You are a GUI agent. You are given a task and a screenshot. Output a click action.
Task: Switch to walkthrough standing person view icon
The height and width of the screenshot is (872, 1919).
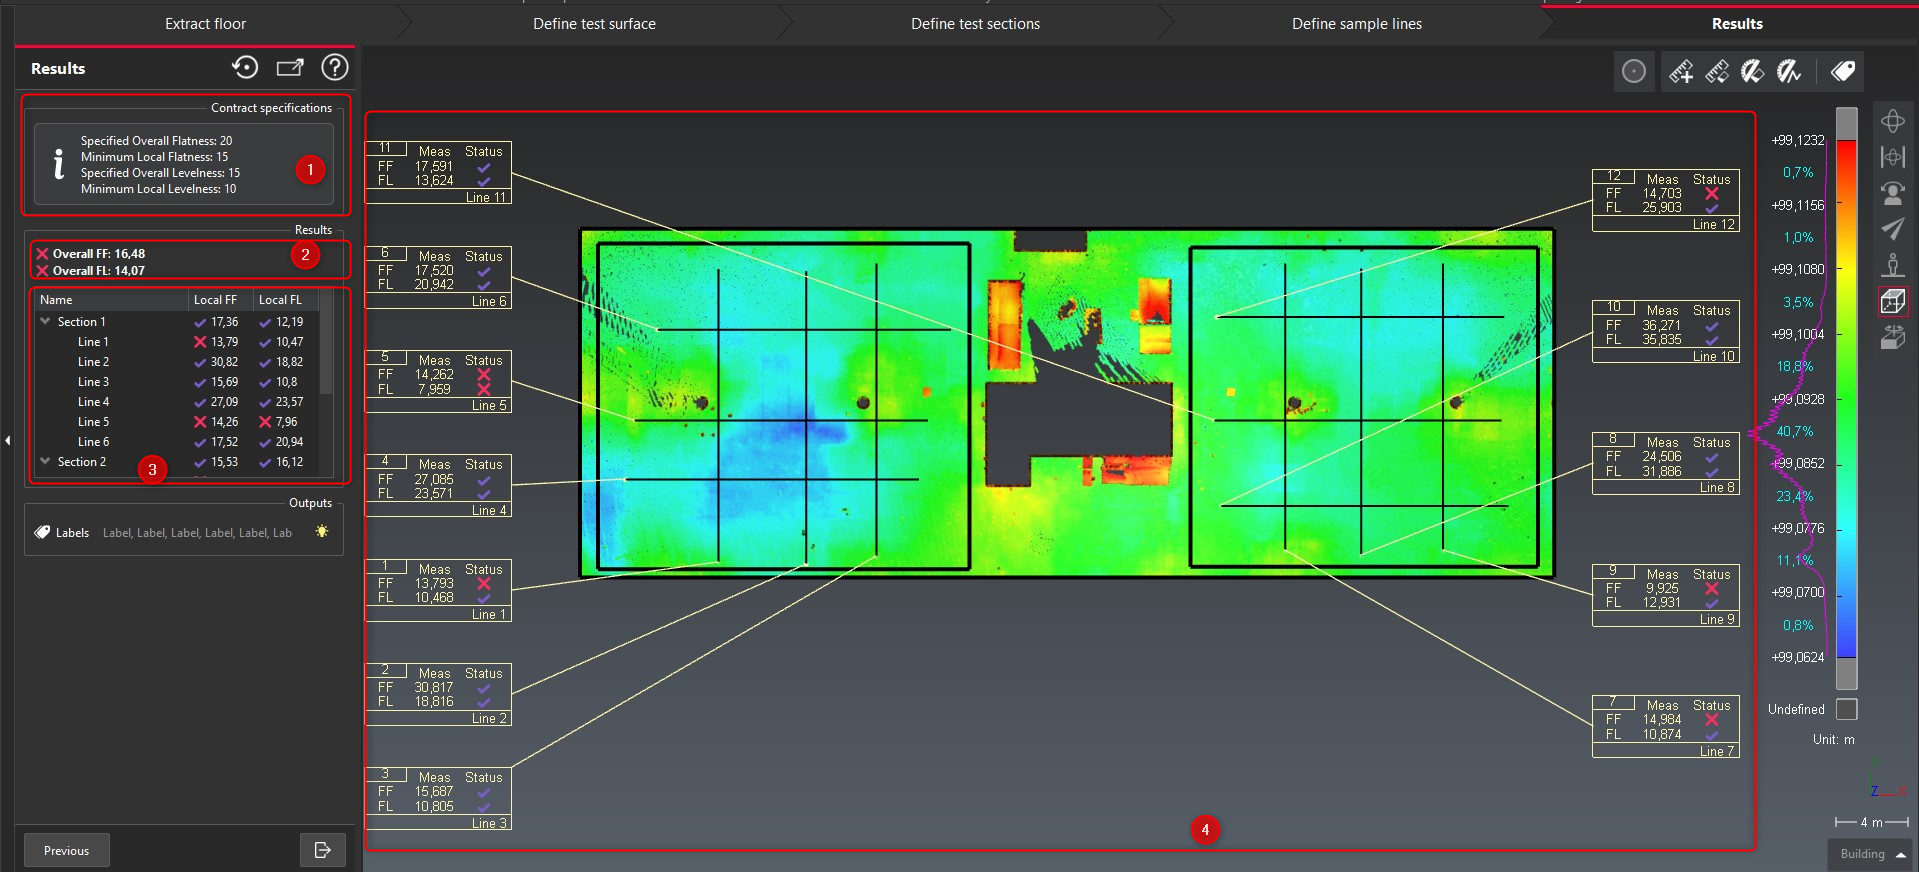[1892, 265]
